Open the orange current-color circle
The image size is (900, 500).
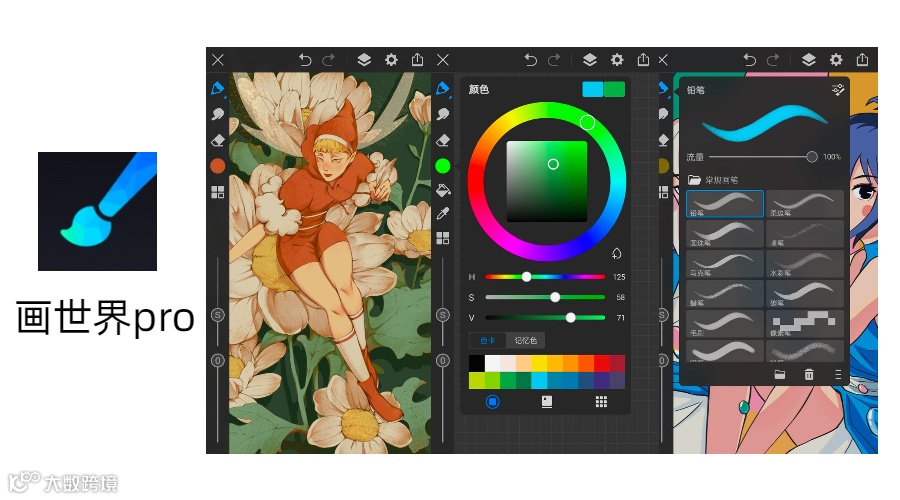point(218,166)
